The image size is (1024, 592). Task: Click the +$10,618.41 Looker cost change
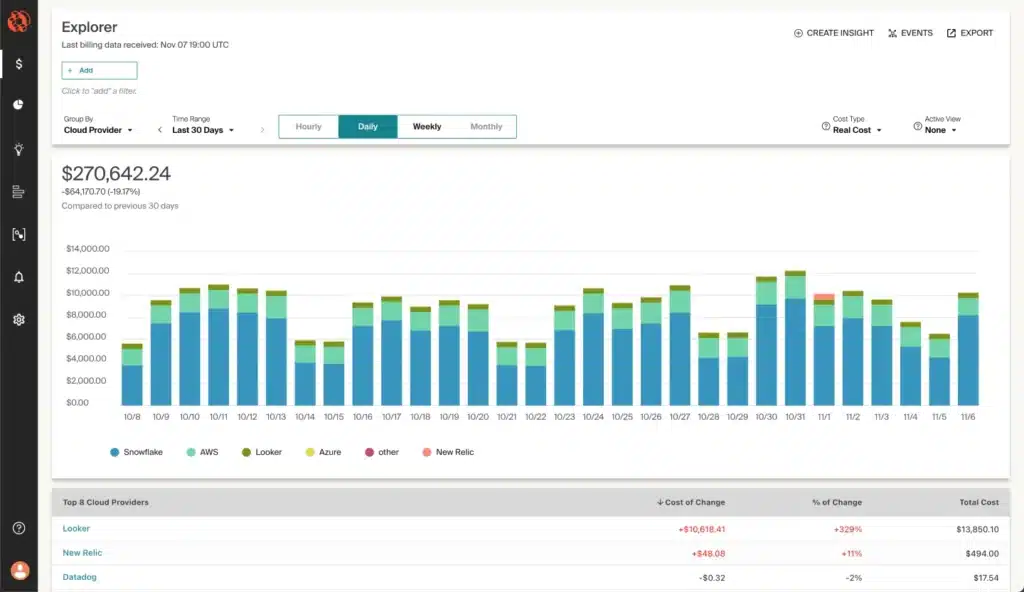[x=701, y=529]
